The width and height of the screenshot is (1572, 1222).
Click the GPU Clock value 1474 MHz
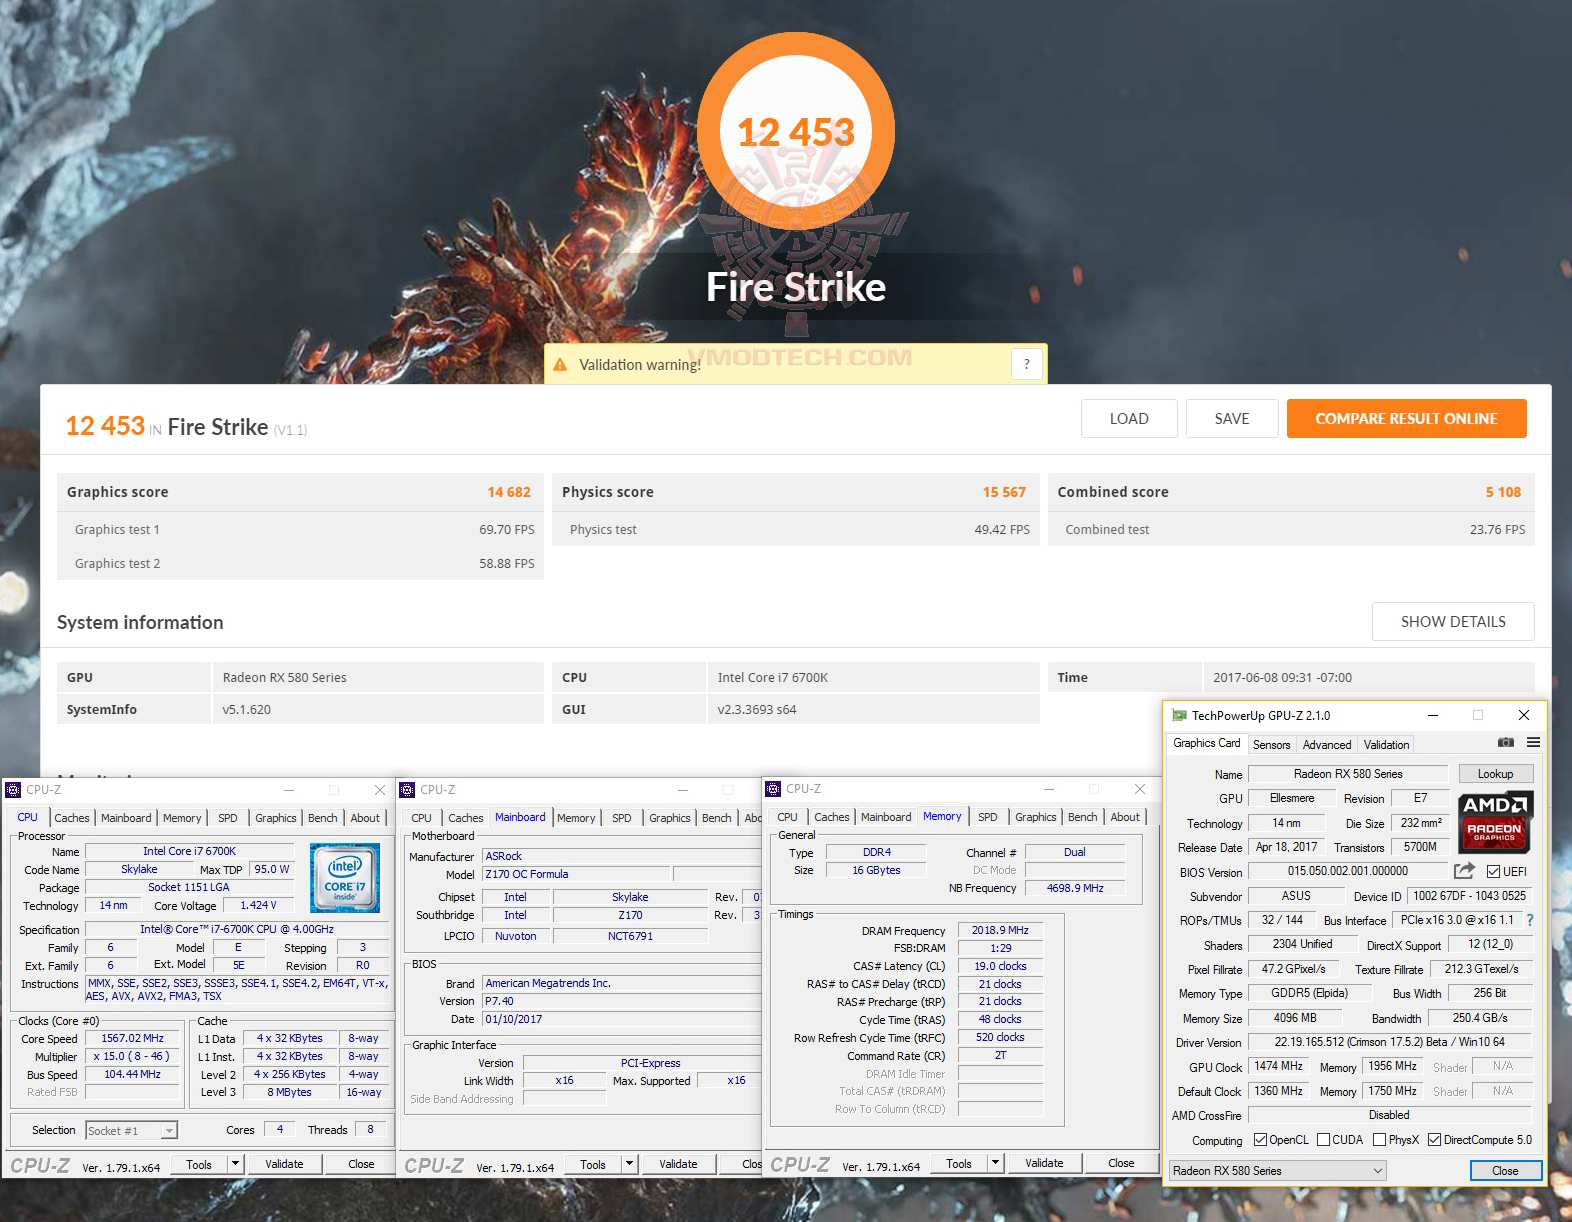[1278, 1066]
